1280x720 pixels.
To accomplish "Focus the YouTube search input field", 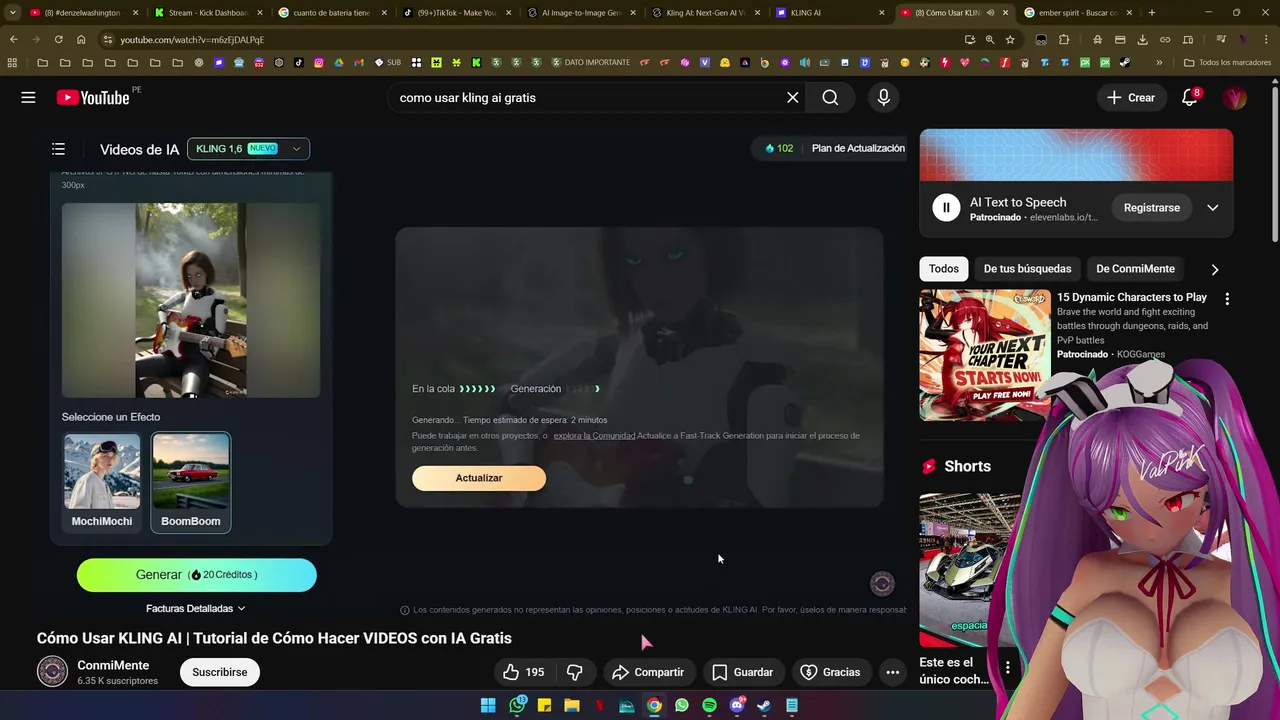I will coord(585,97).
